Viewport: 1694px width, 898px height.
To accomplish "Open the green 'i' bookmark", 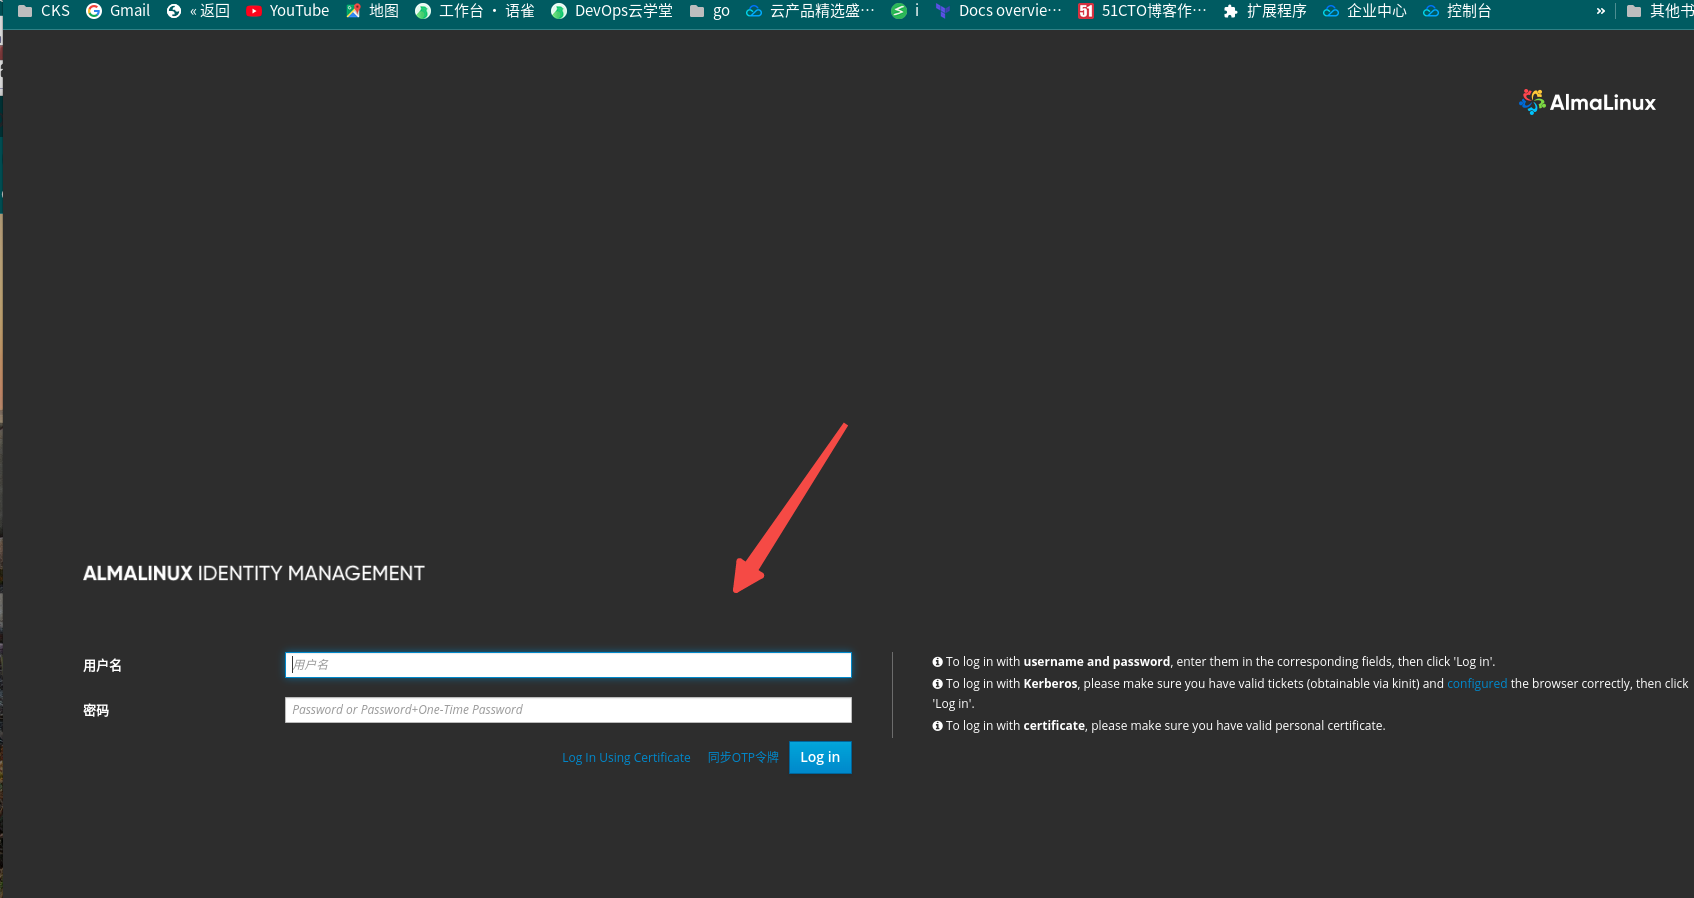I will point(905,11).
